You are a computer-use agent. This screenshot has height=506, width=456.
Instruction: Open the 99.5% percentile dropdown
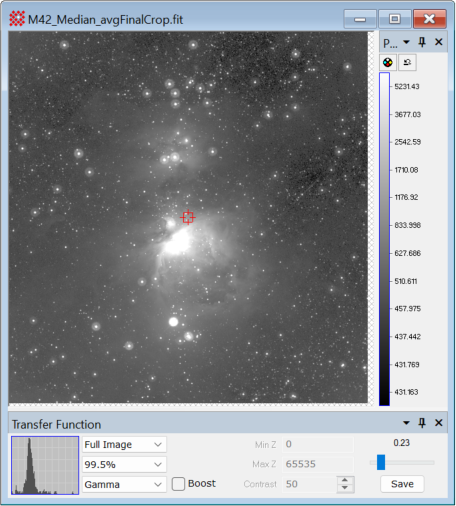pos(124,464)
